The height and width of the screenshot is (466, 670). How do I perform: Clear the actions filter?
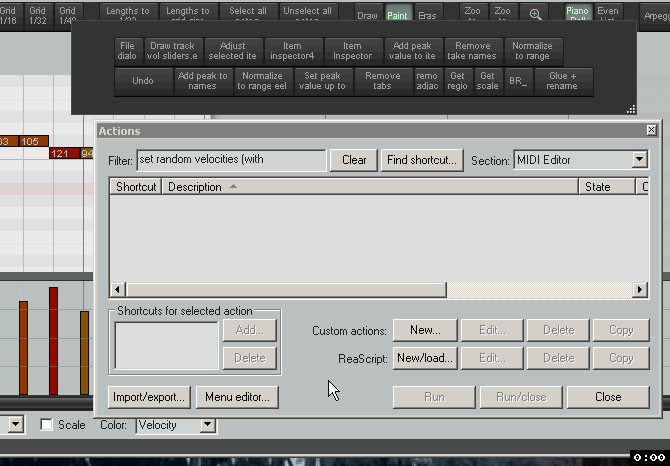click(x=354, y=160)
